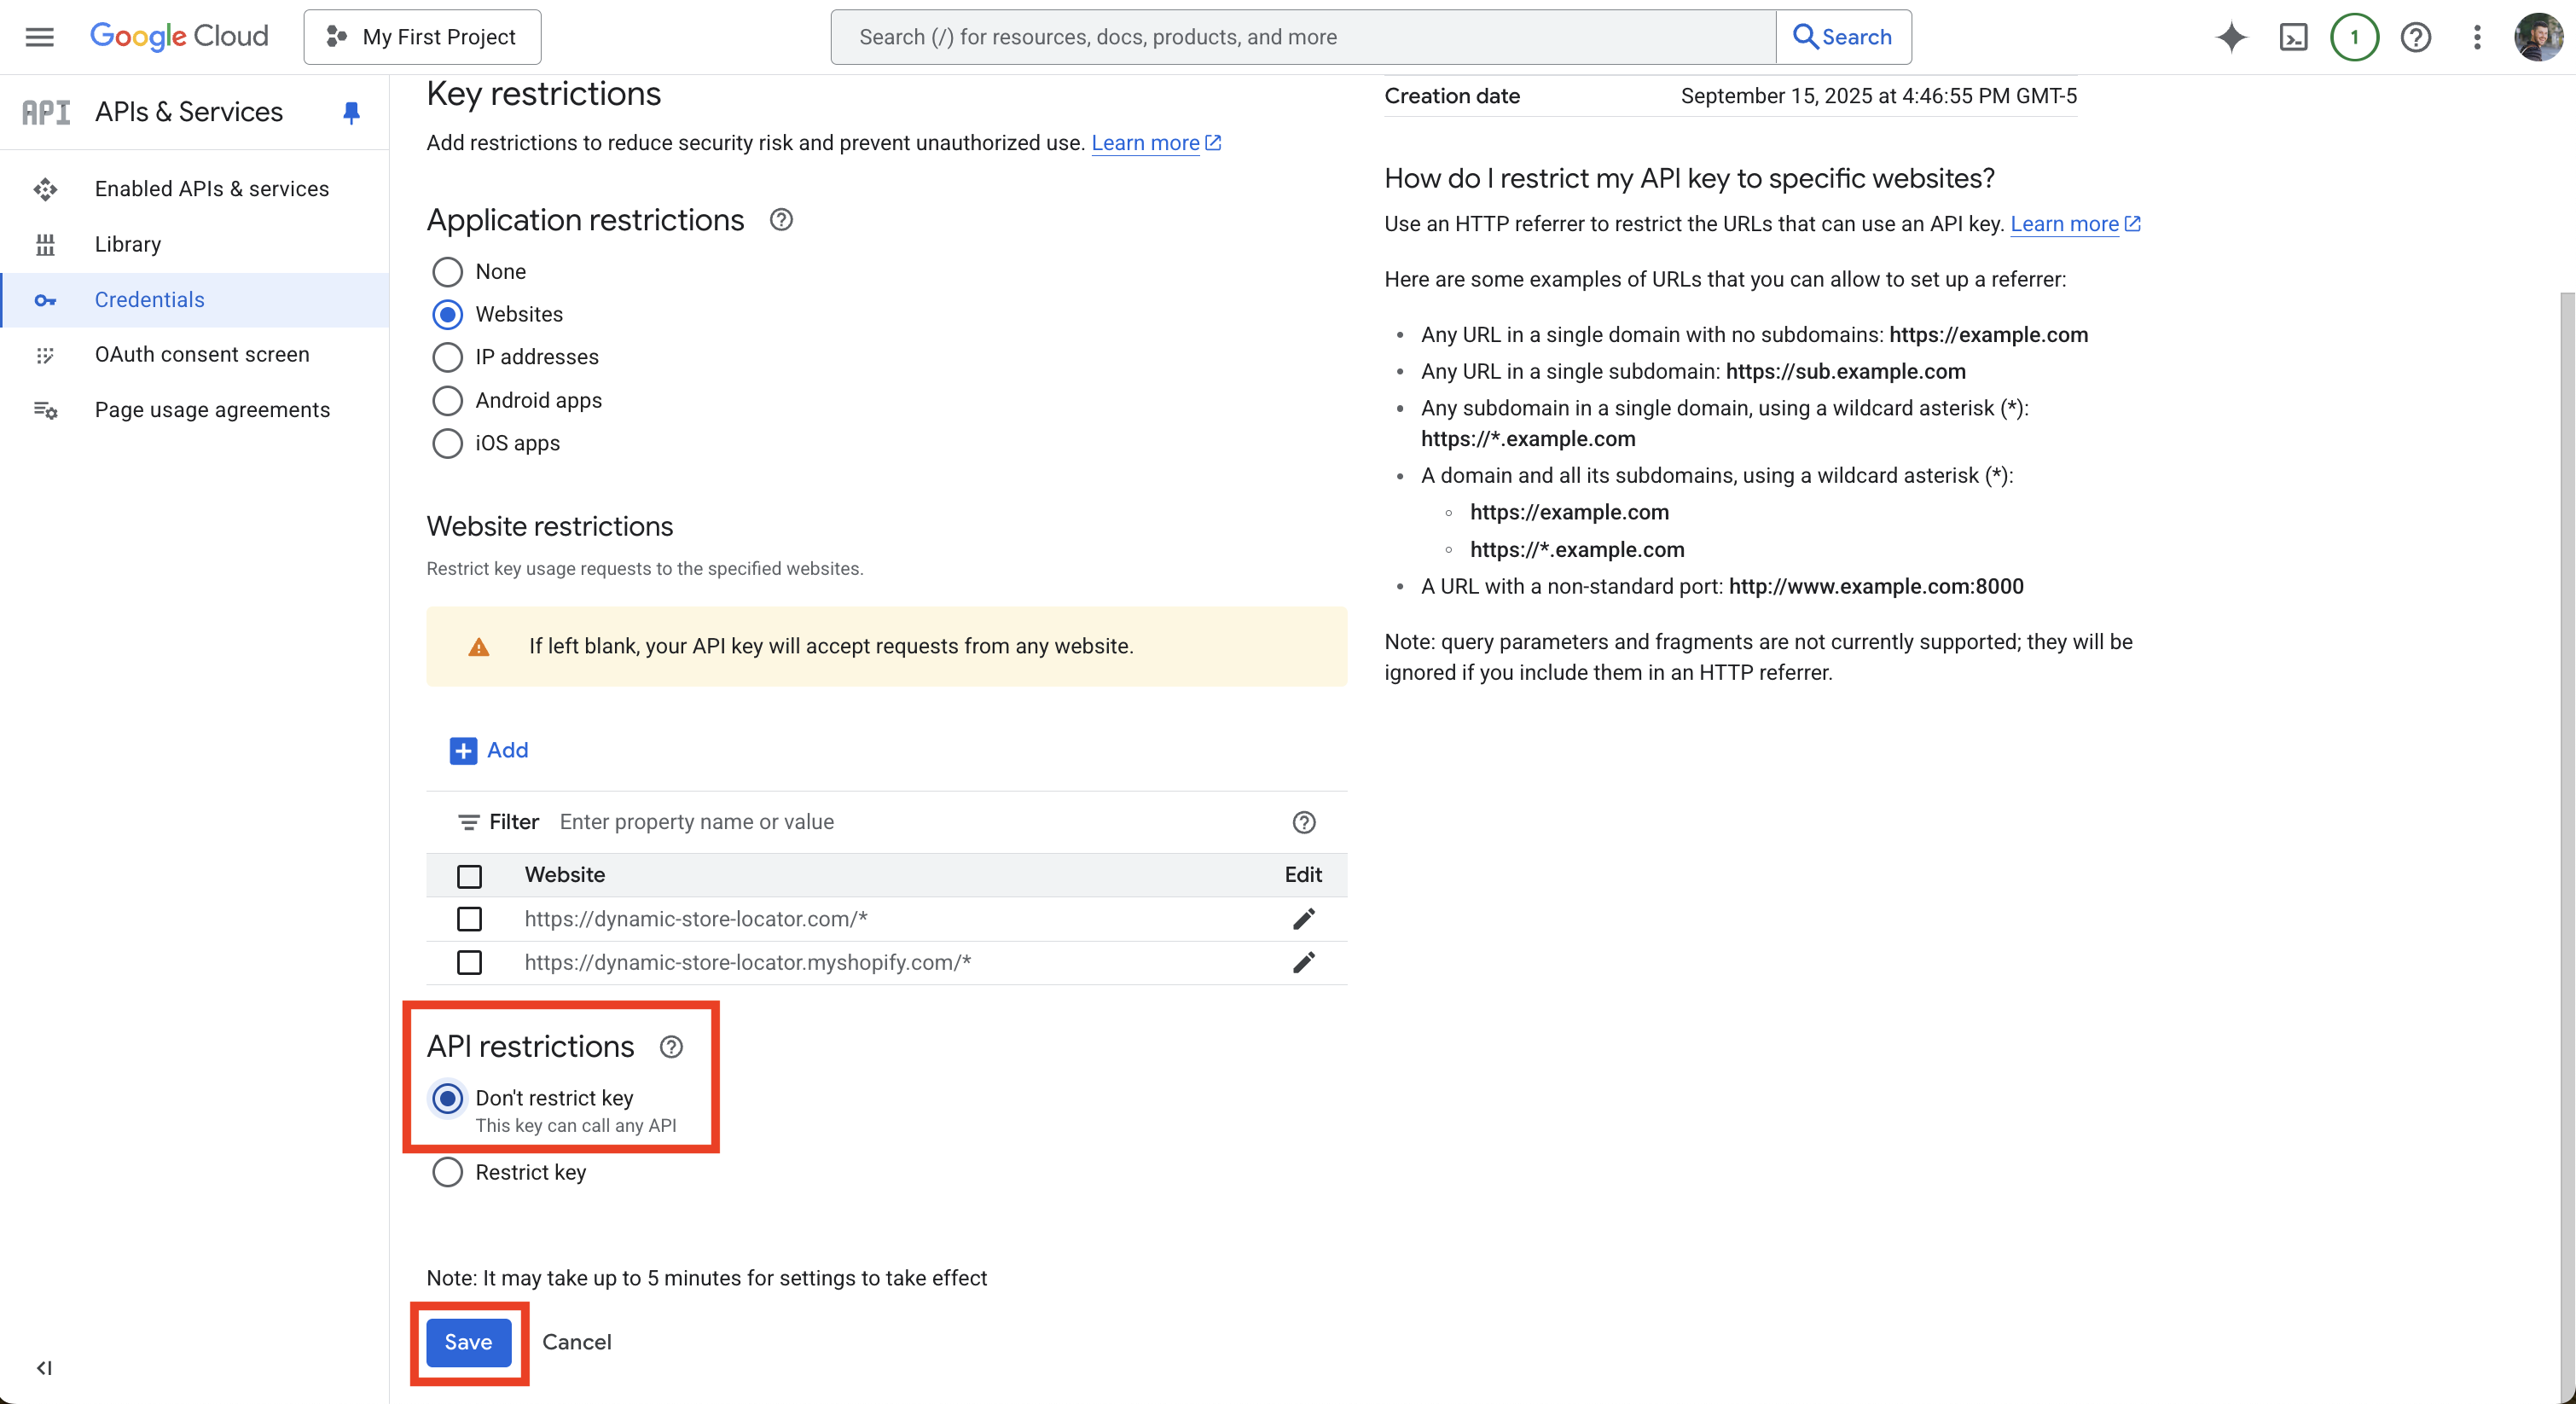The image size is (2576, 1404).
Task: Click the pin icon beside APIs & Services
Action: [351, 112]
